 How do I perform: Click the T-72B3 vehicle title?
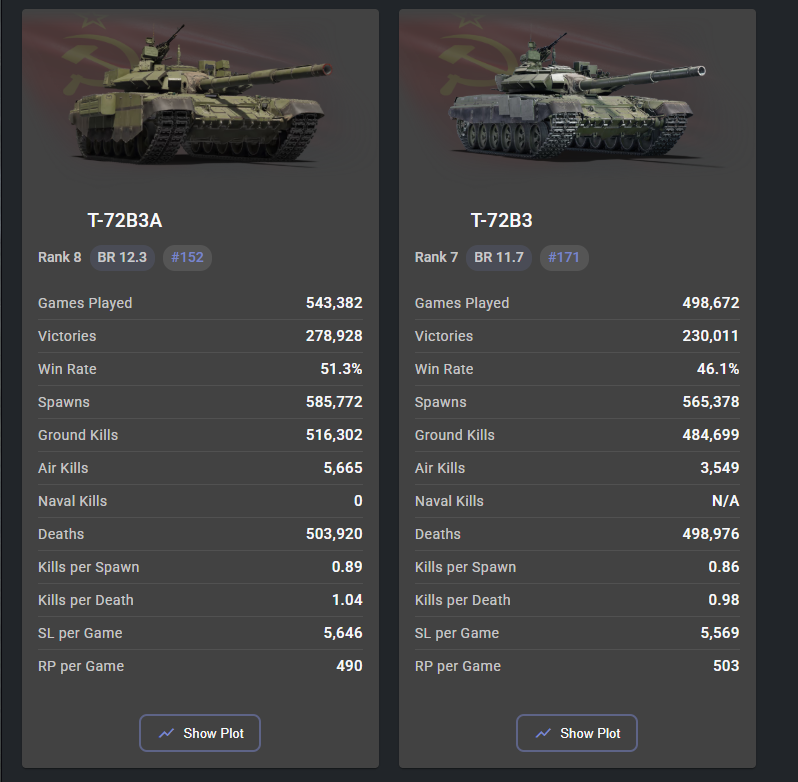(x=501, y=221)
